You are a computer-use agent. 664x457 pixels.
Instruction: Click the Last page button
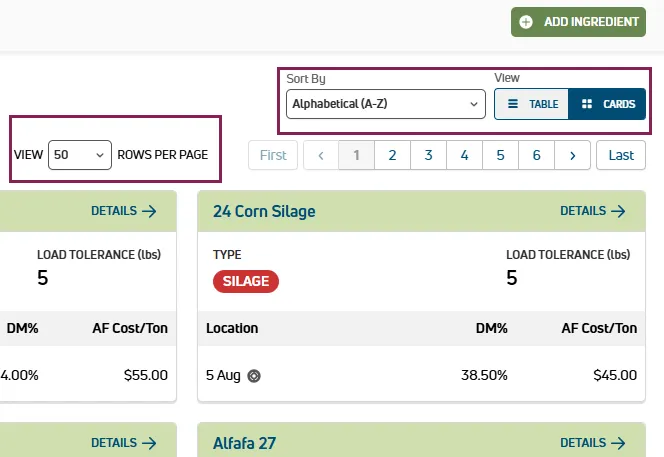tap(621, 155)
